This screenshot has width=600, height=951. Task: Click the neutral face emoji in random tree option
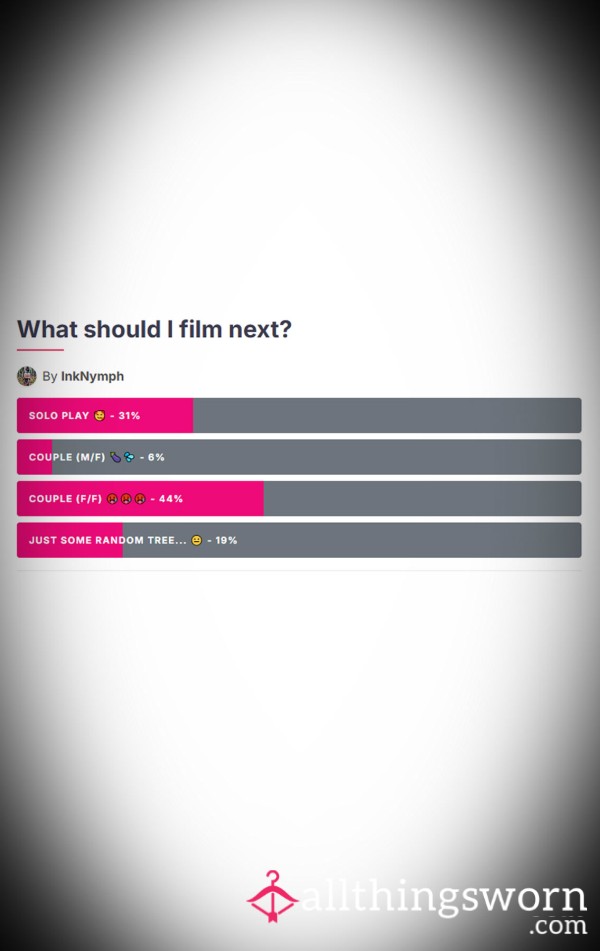click(197, 540)
